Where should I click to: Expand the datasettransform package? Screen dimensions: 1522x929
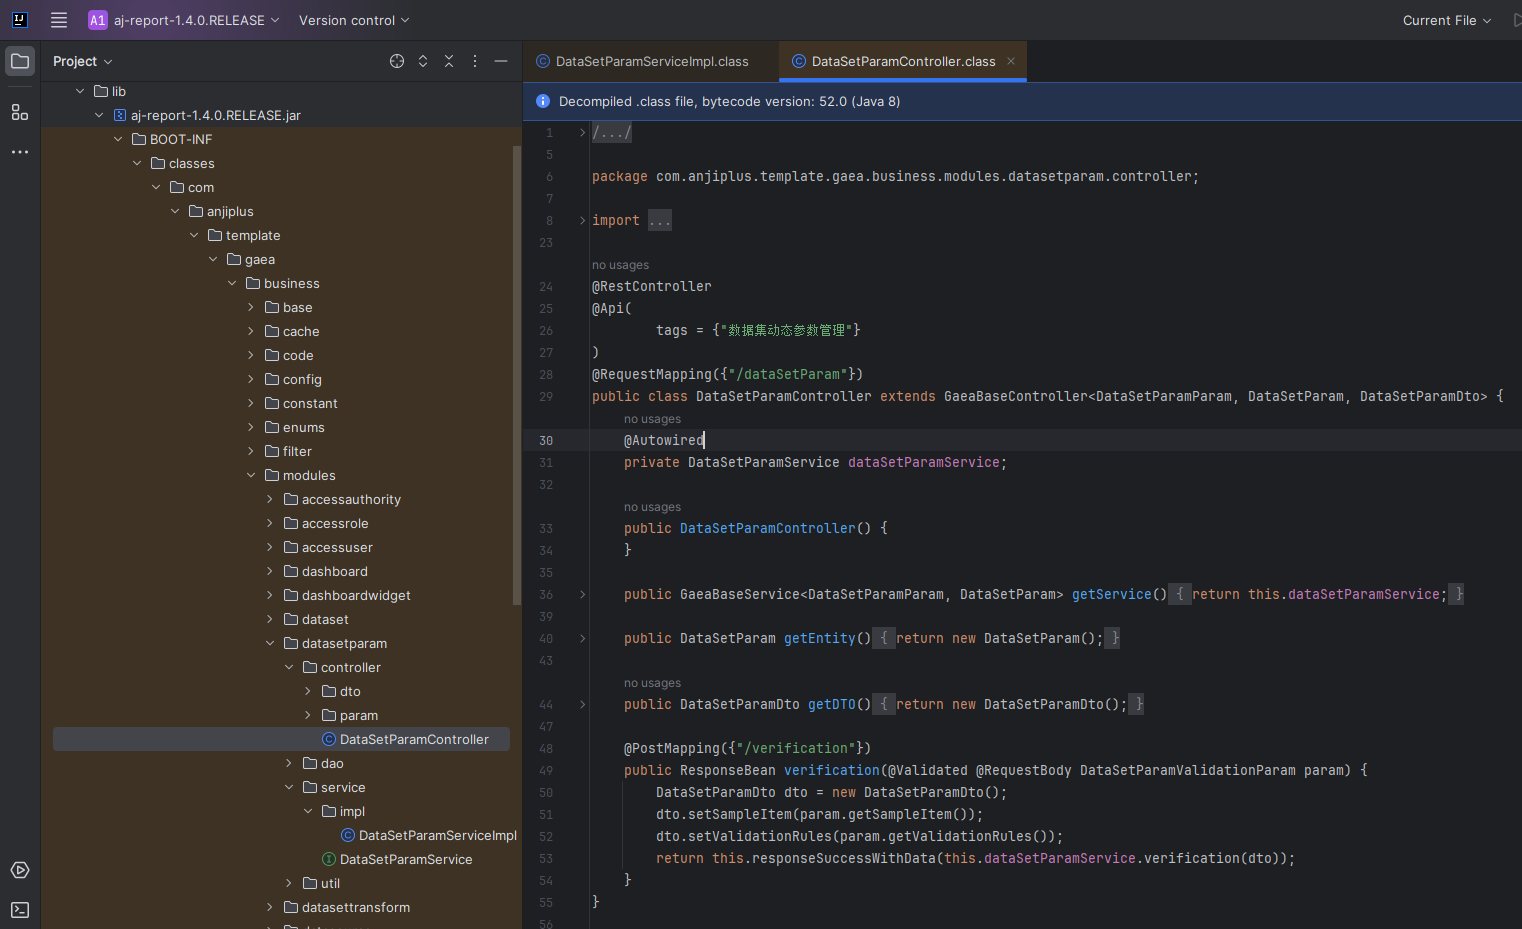click(270, 907)
